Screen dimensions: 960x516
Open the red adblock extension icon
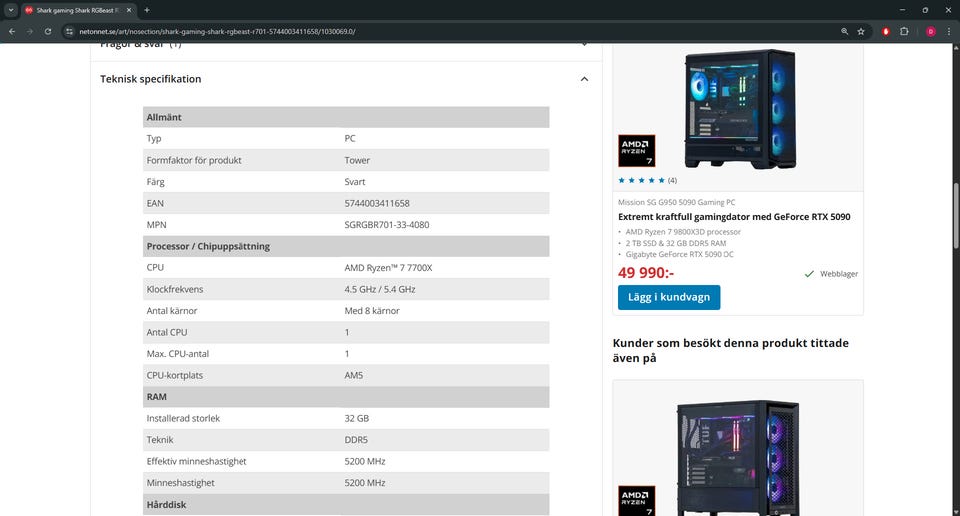point(885,31)
